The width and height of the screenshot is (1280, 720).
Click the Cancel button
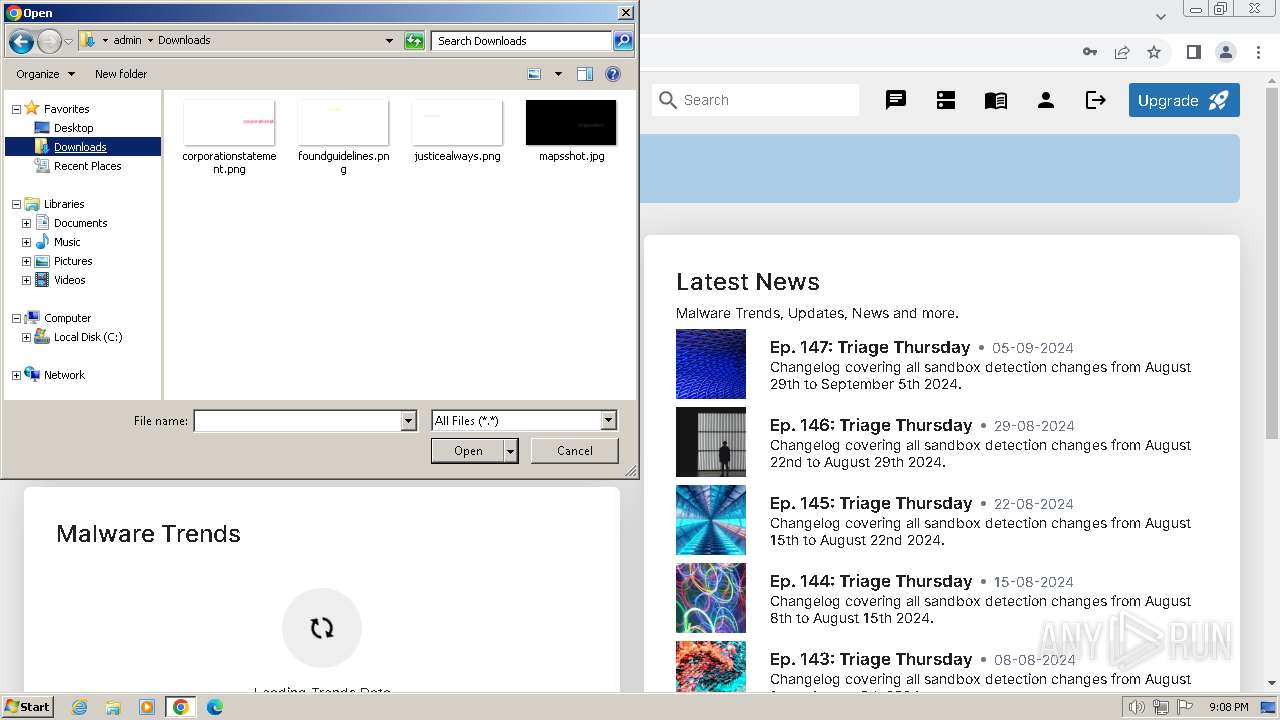[574, 451]
